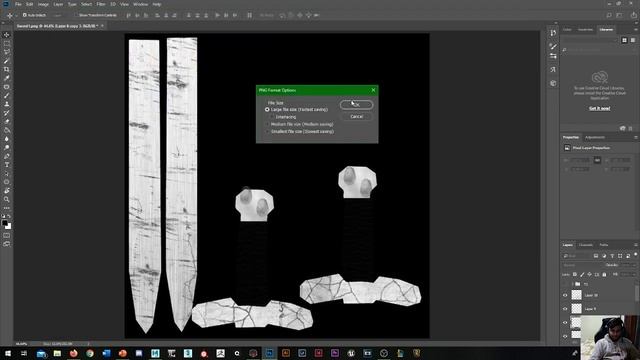This screenshot has width=640, height=360.
Task: Hide Layer 9 with its eye icon
Action: pyautogui.click(x=565, y=309)
